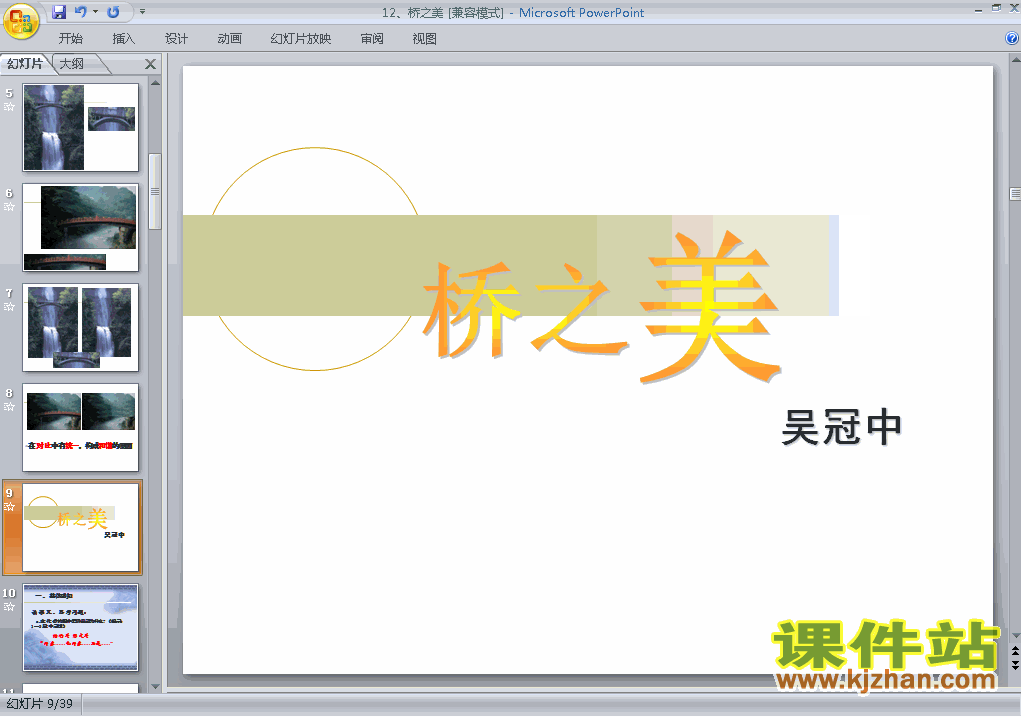
Task: Open PowerPoint help question mark icon
Action: pos(1012,38)
